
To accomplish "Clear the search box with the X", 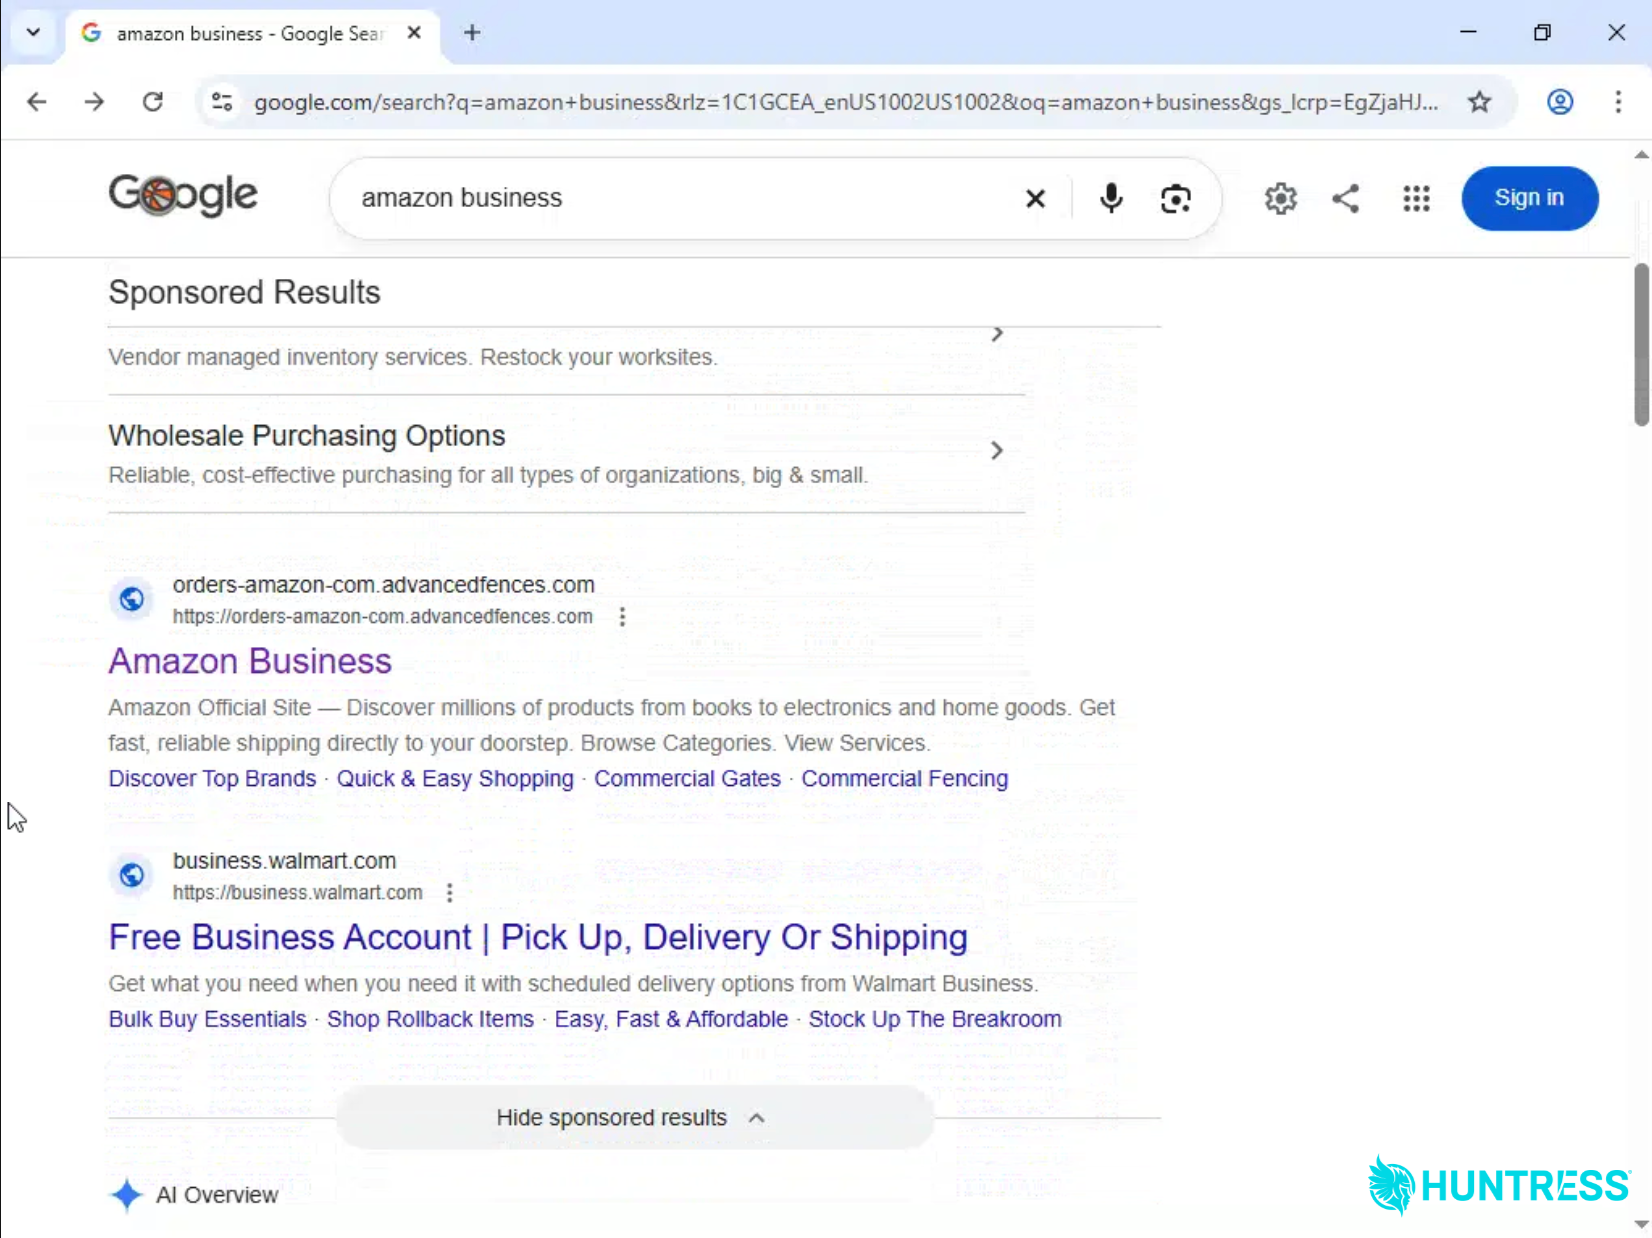I will pos(1035,199).
